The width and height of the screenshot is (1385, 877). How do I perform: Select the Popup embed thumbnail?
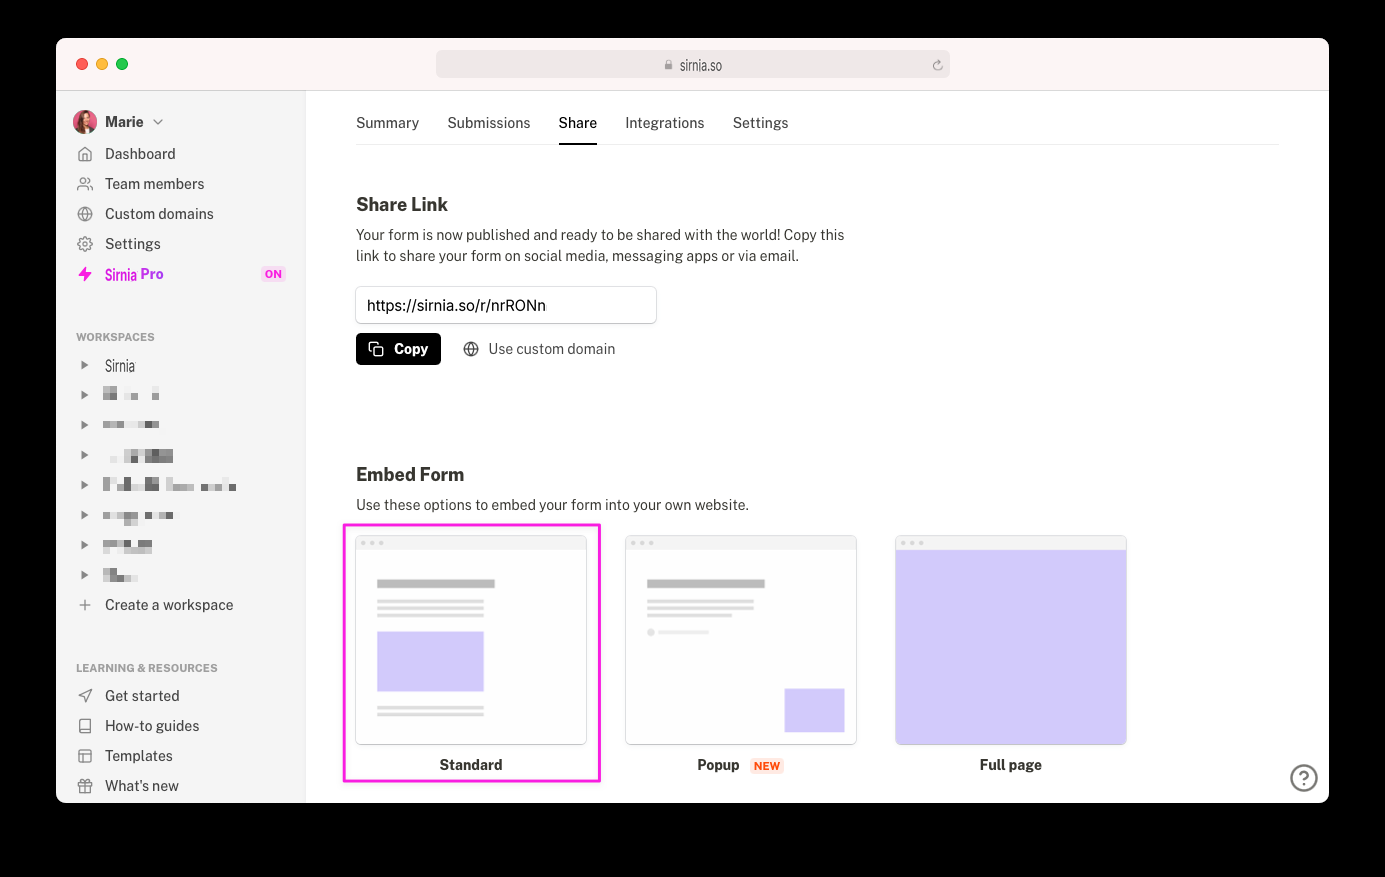pos(741,640)
